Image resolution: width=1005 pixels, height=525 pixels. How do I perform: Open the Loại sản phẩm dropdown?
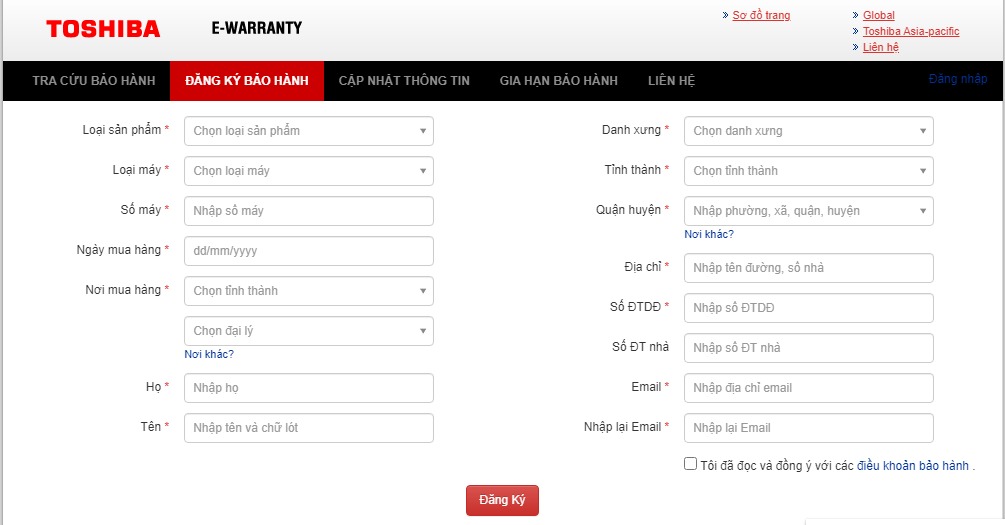click(x=308, y=131)
